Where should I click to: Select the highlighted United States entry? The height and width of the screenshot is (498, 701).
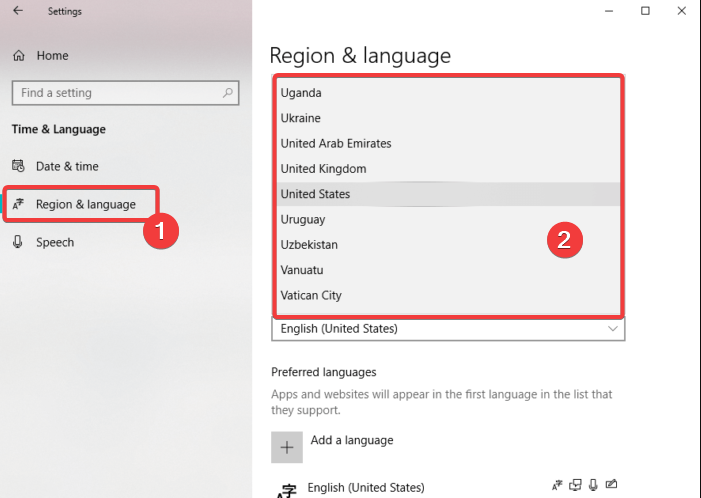448,194
